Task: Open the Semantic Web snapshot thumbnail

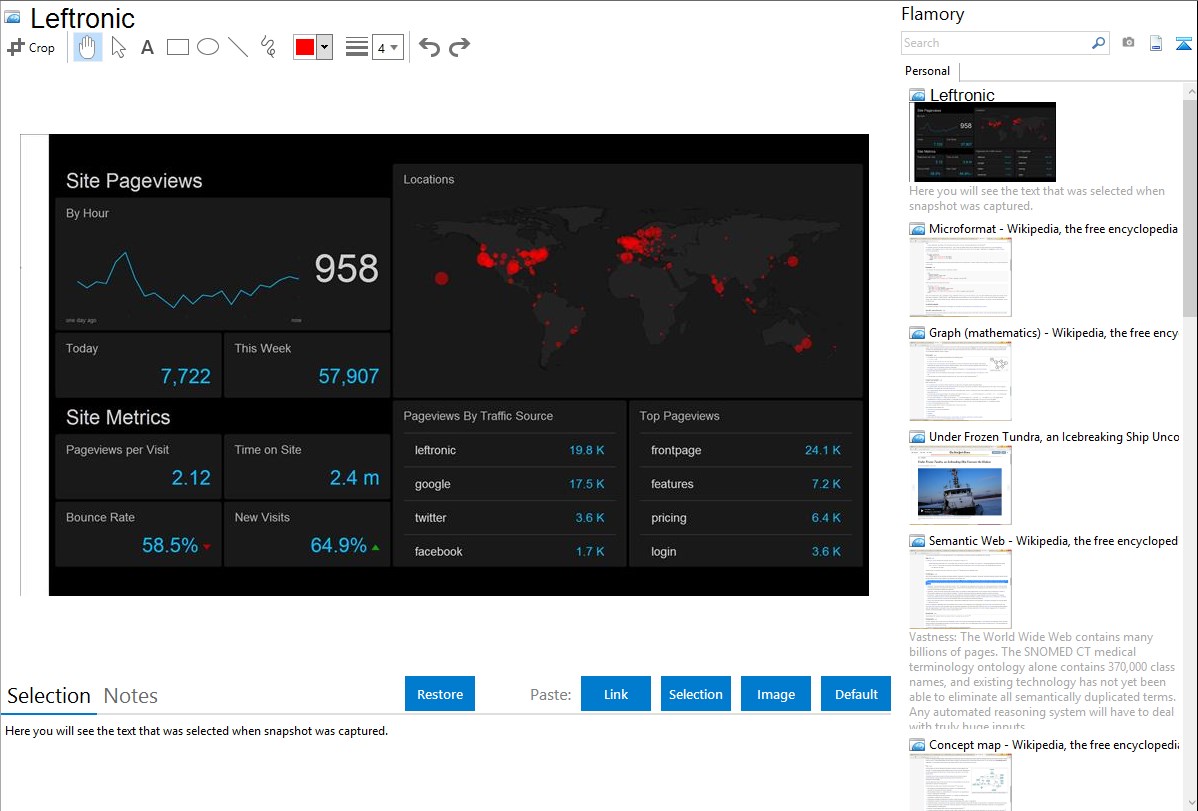Action: [x=960, y=589]
